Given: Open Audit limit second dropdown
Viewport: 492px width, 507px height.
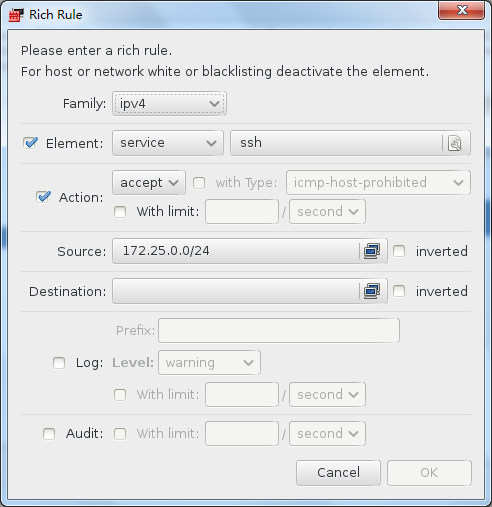Looking at the screenshot, I should (x=327, y=434).
